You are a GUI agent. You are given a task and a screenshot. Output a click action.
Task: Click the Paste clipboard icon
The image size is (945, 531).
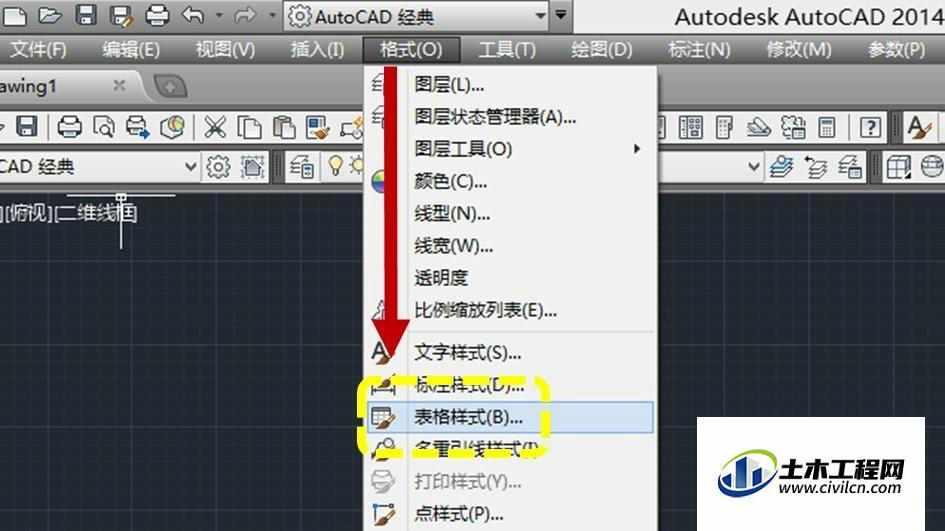[x=284, y=127]
